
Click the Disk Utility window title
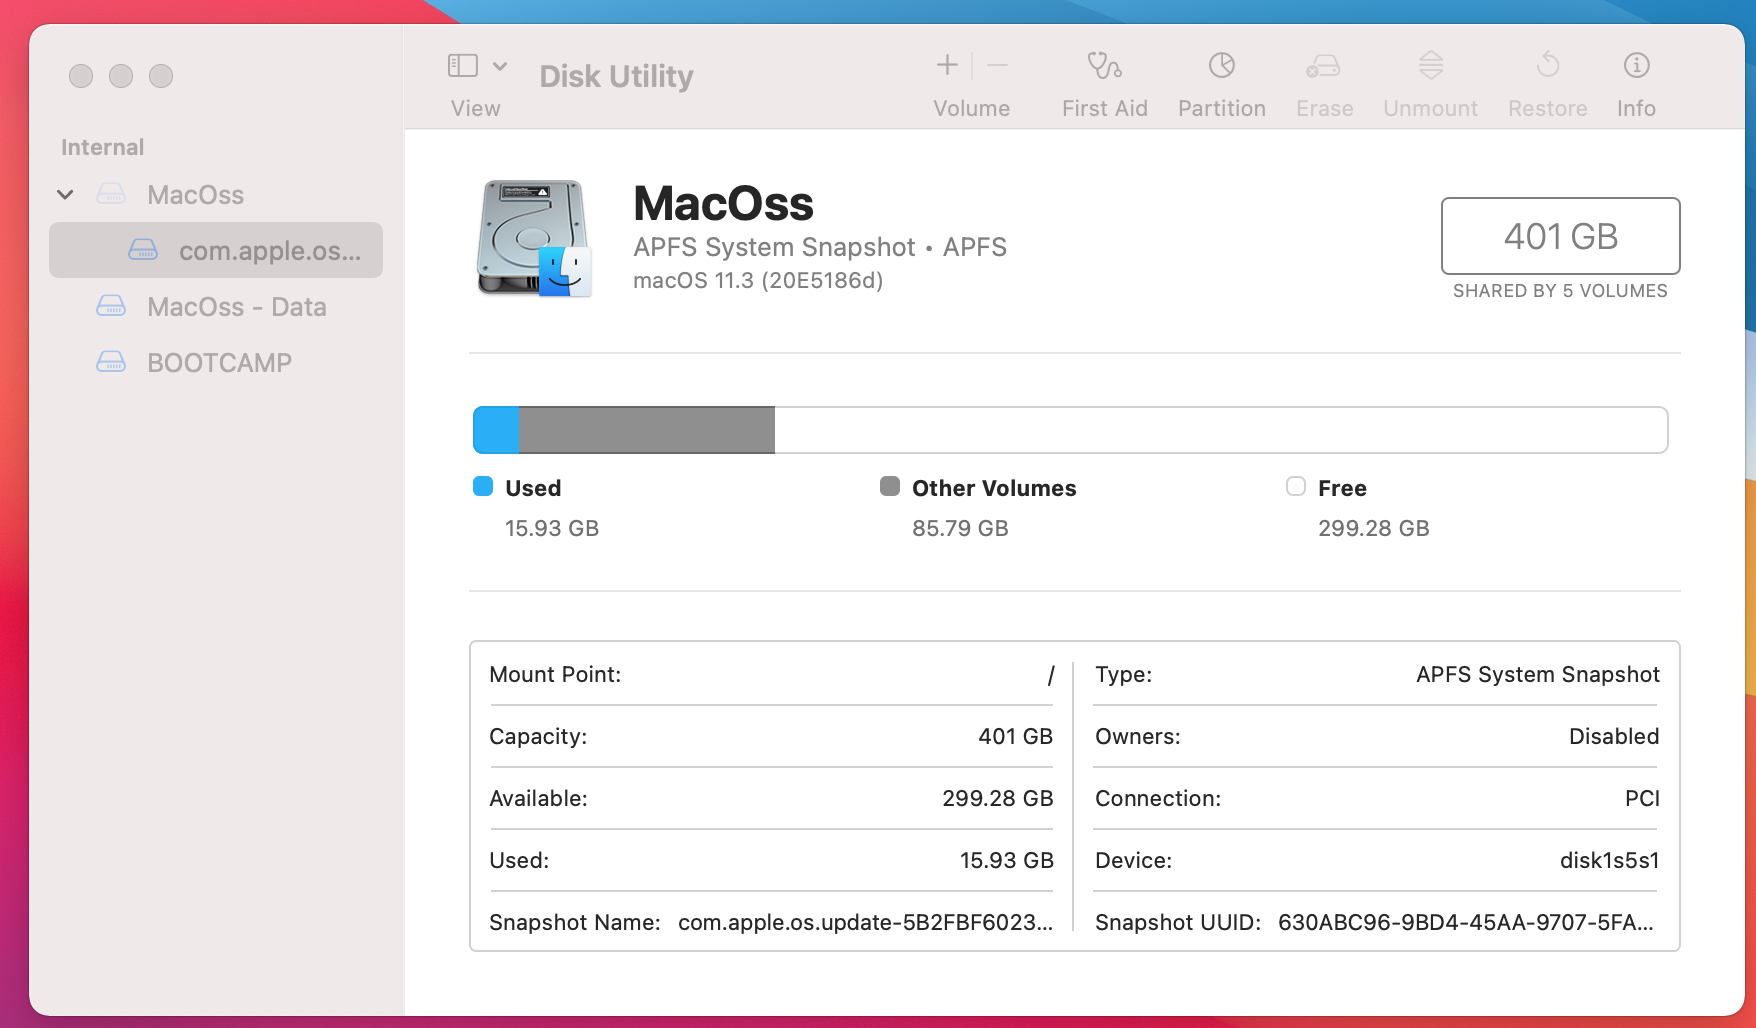(x=616, y=76)
